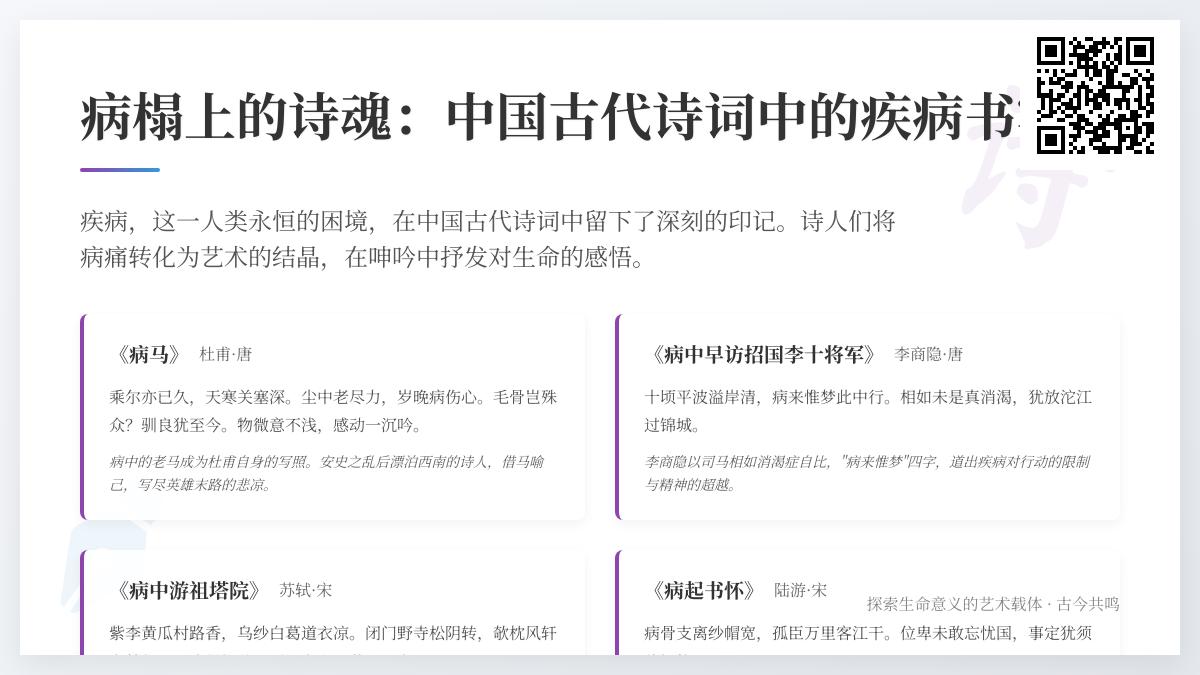Viewport: 1200px width, 675px height.
Task: Select the poem title 《病马》
Action: pyautogui.click(x=148, y=354)
